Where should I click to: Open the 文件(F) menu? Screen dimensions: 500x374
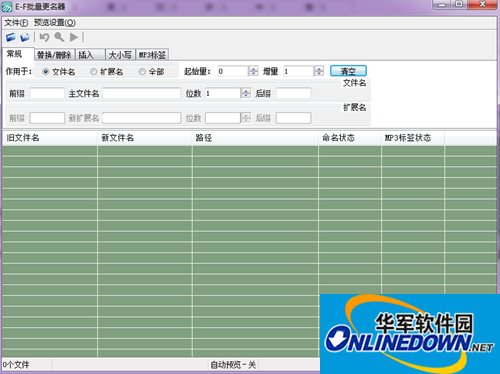pyautogui.click(x=16, y=23)
